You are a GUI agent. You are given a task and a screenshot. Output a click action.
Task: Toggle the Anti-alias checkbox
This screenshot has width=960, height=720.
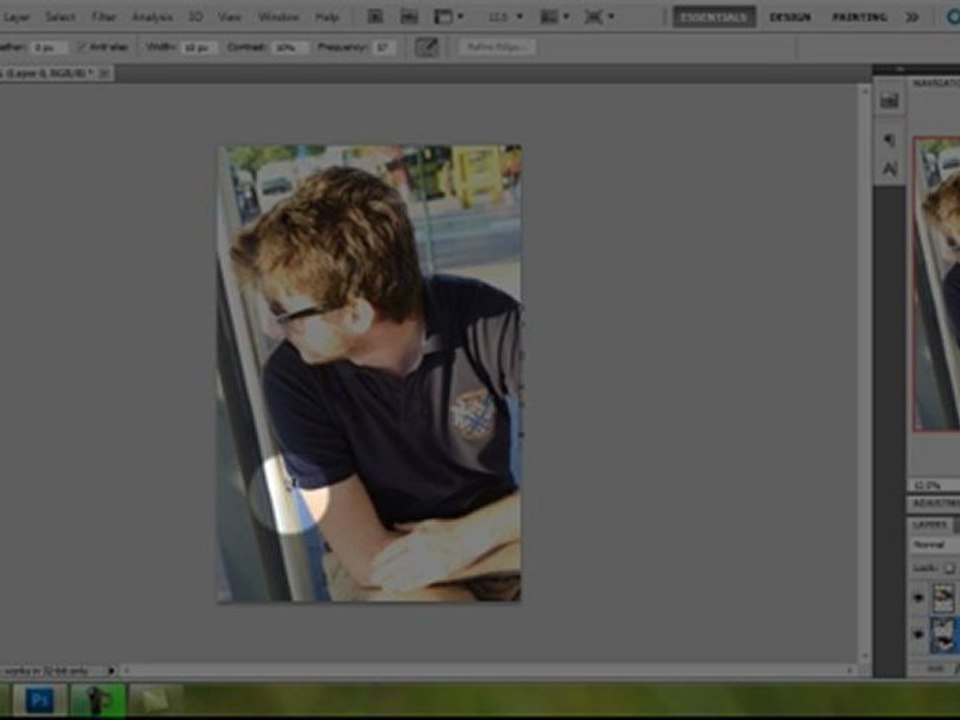click(x=82, y=47)
